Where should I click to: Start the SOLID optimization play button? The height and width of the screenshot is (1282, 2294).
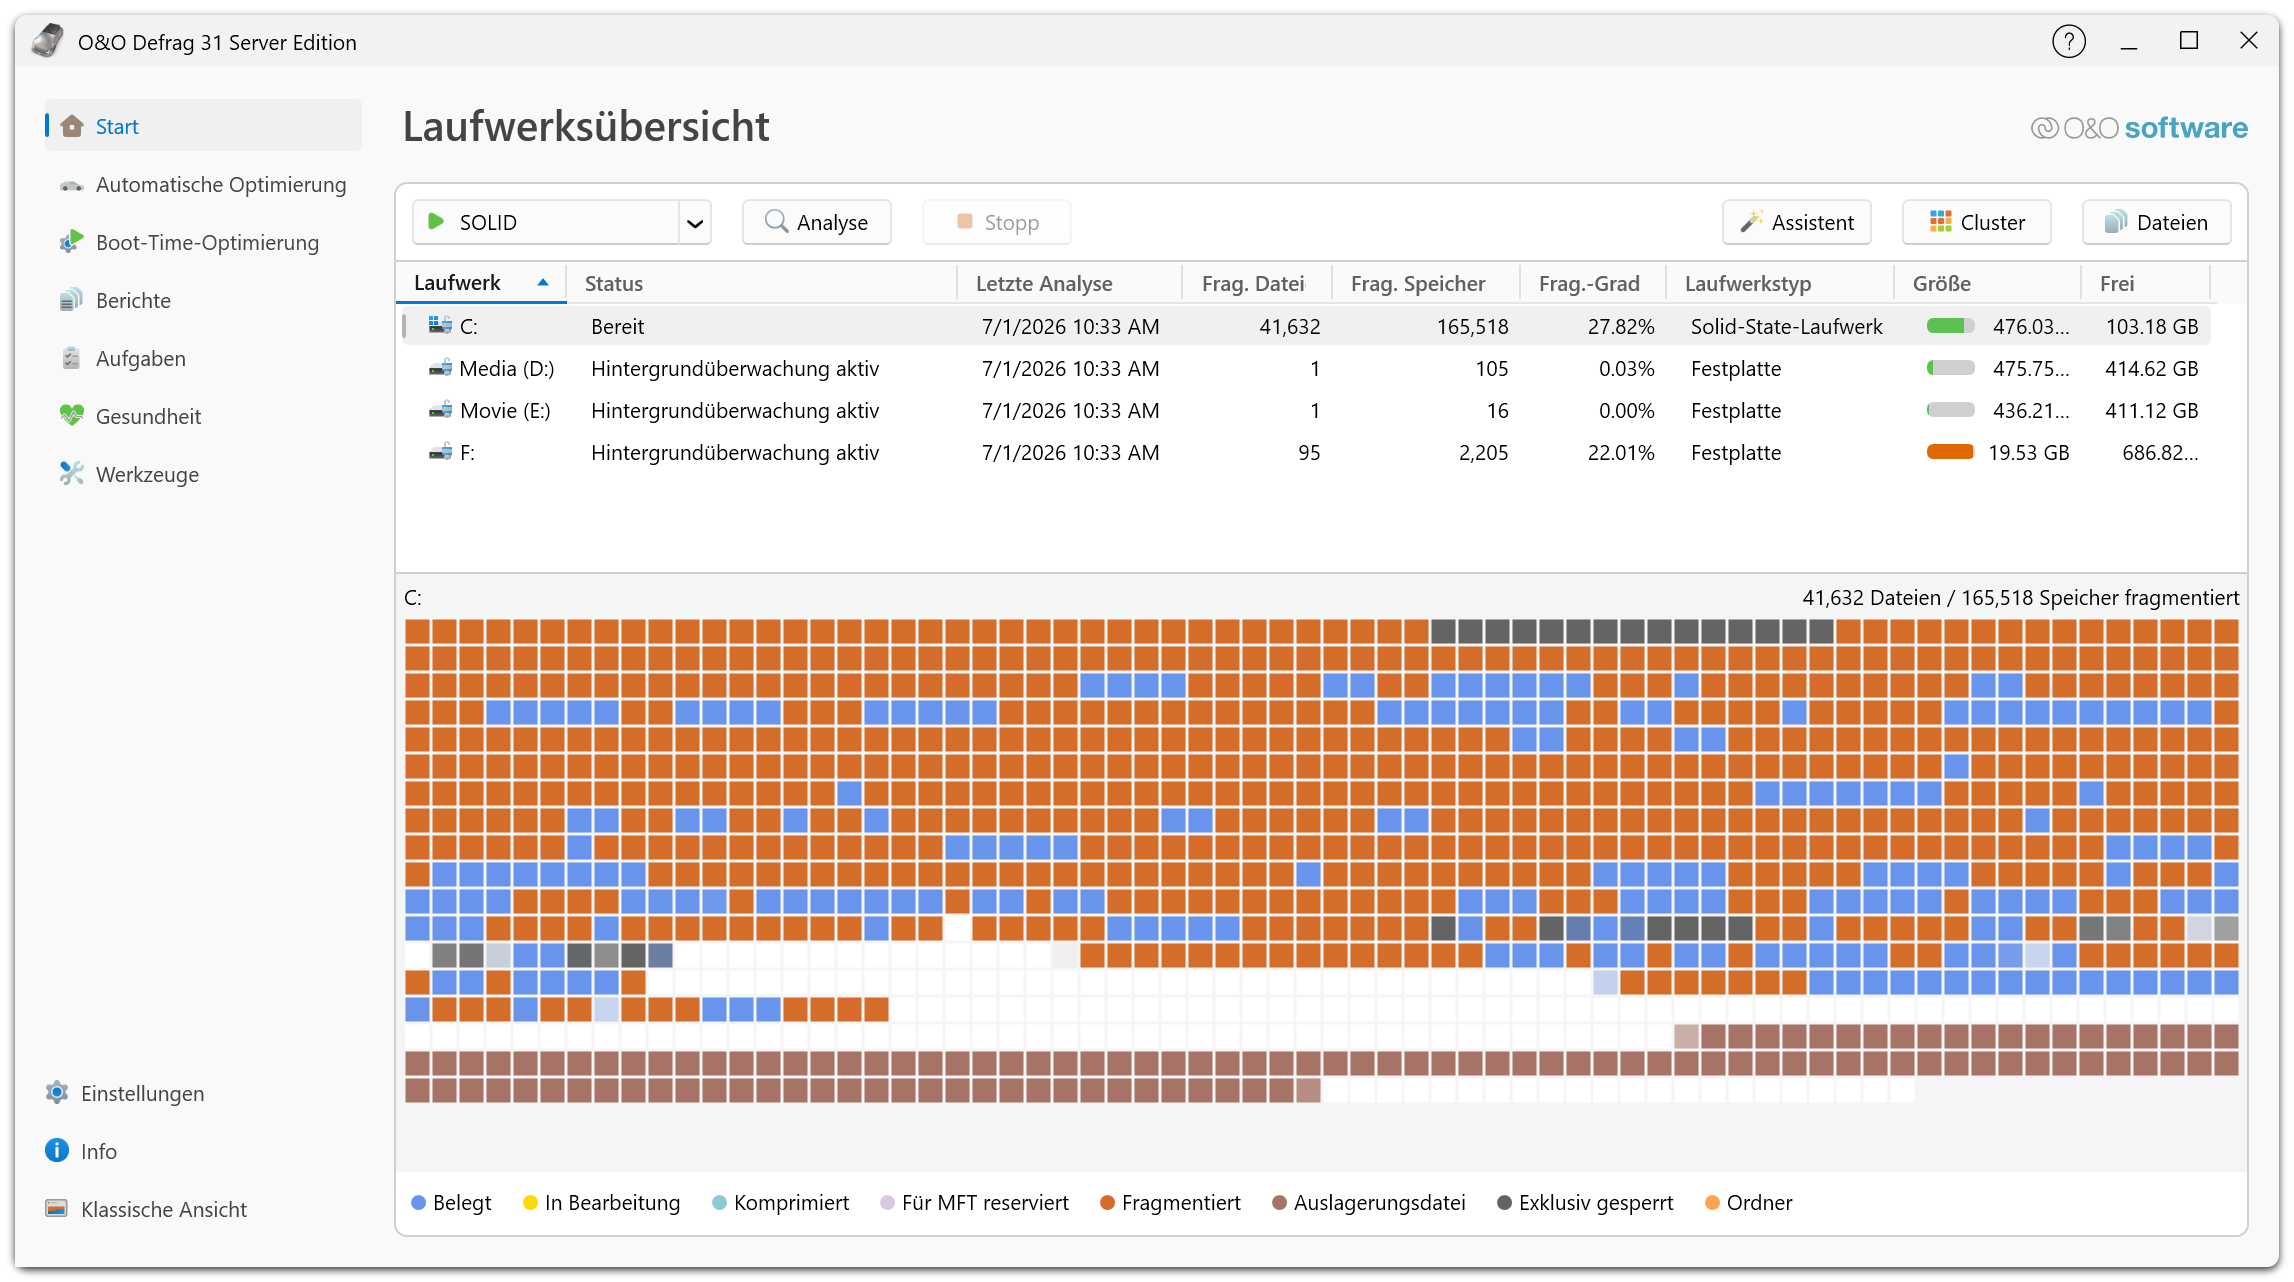pyautogui.click(x=436, y=221)
